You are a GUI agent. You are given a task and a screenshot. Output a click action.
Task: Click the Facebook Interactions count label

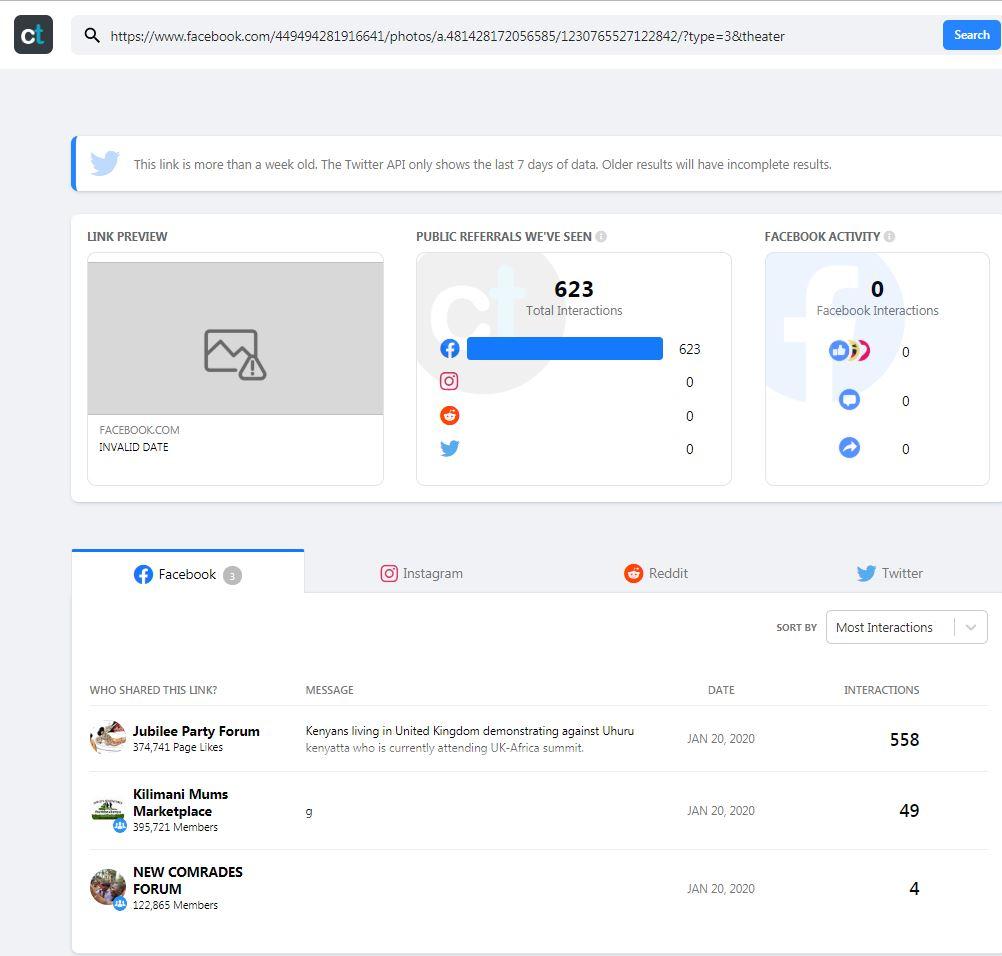[x=877, y=311]
